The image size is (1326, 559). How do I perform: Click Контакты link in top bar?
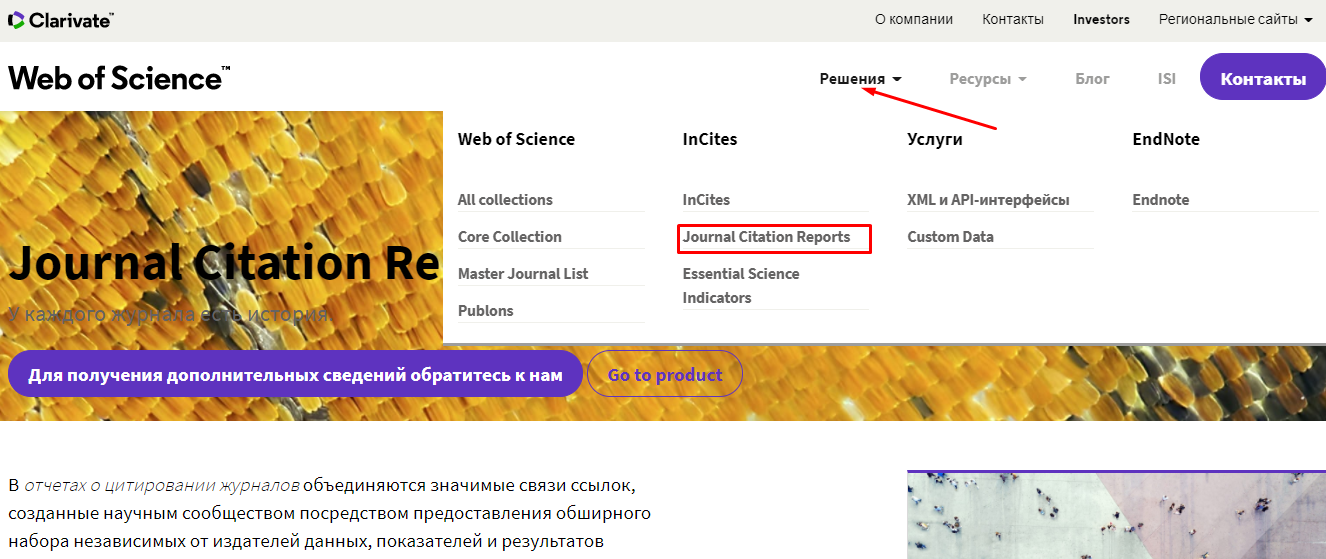tap(1012, 19)
